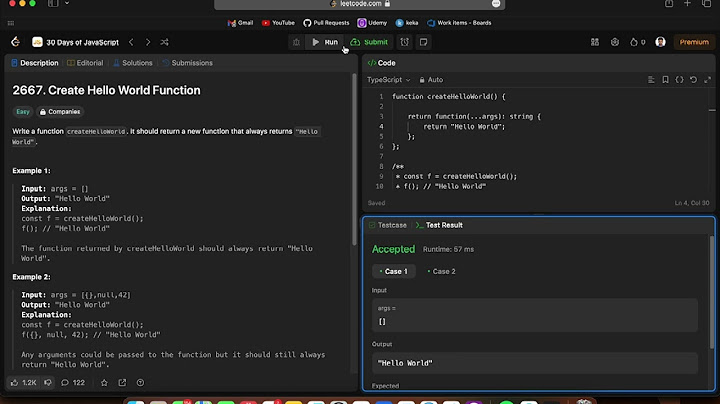Toggle the Safari sidebar button
The image size is (720, 404).
tap(53, 3)
